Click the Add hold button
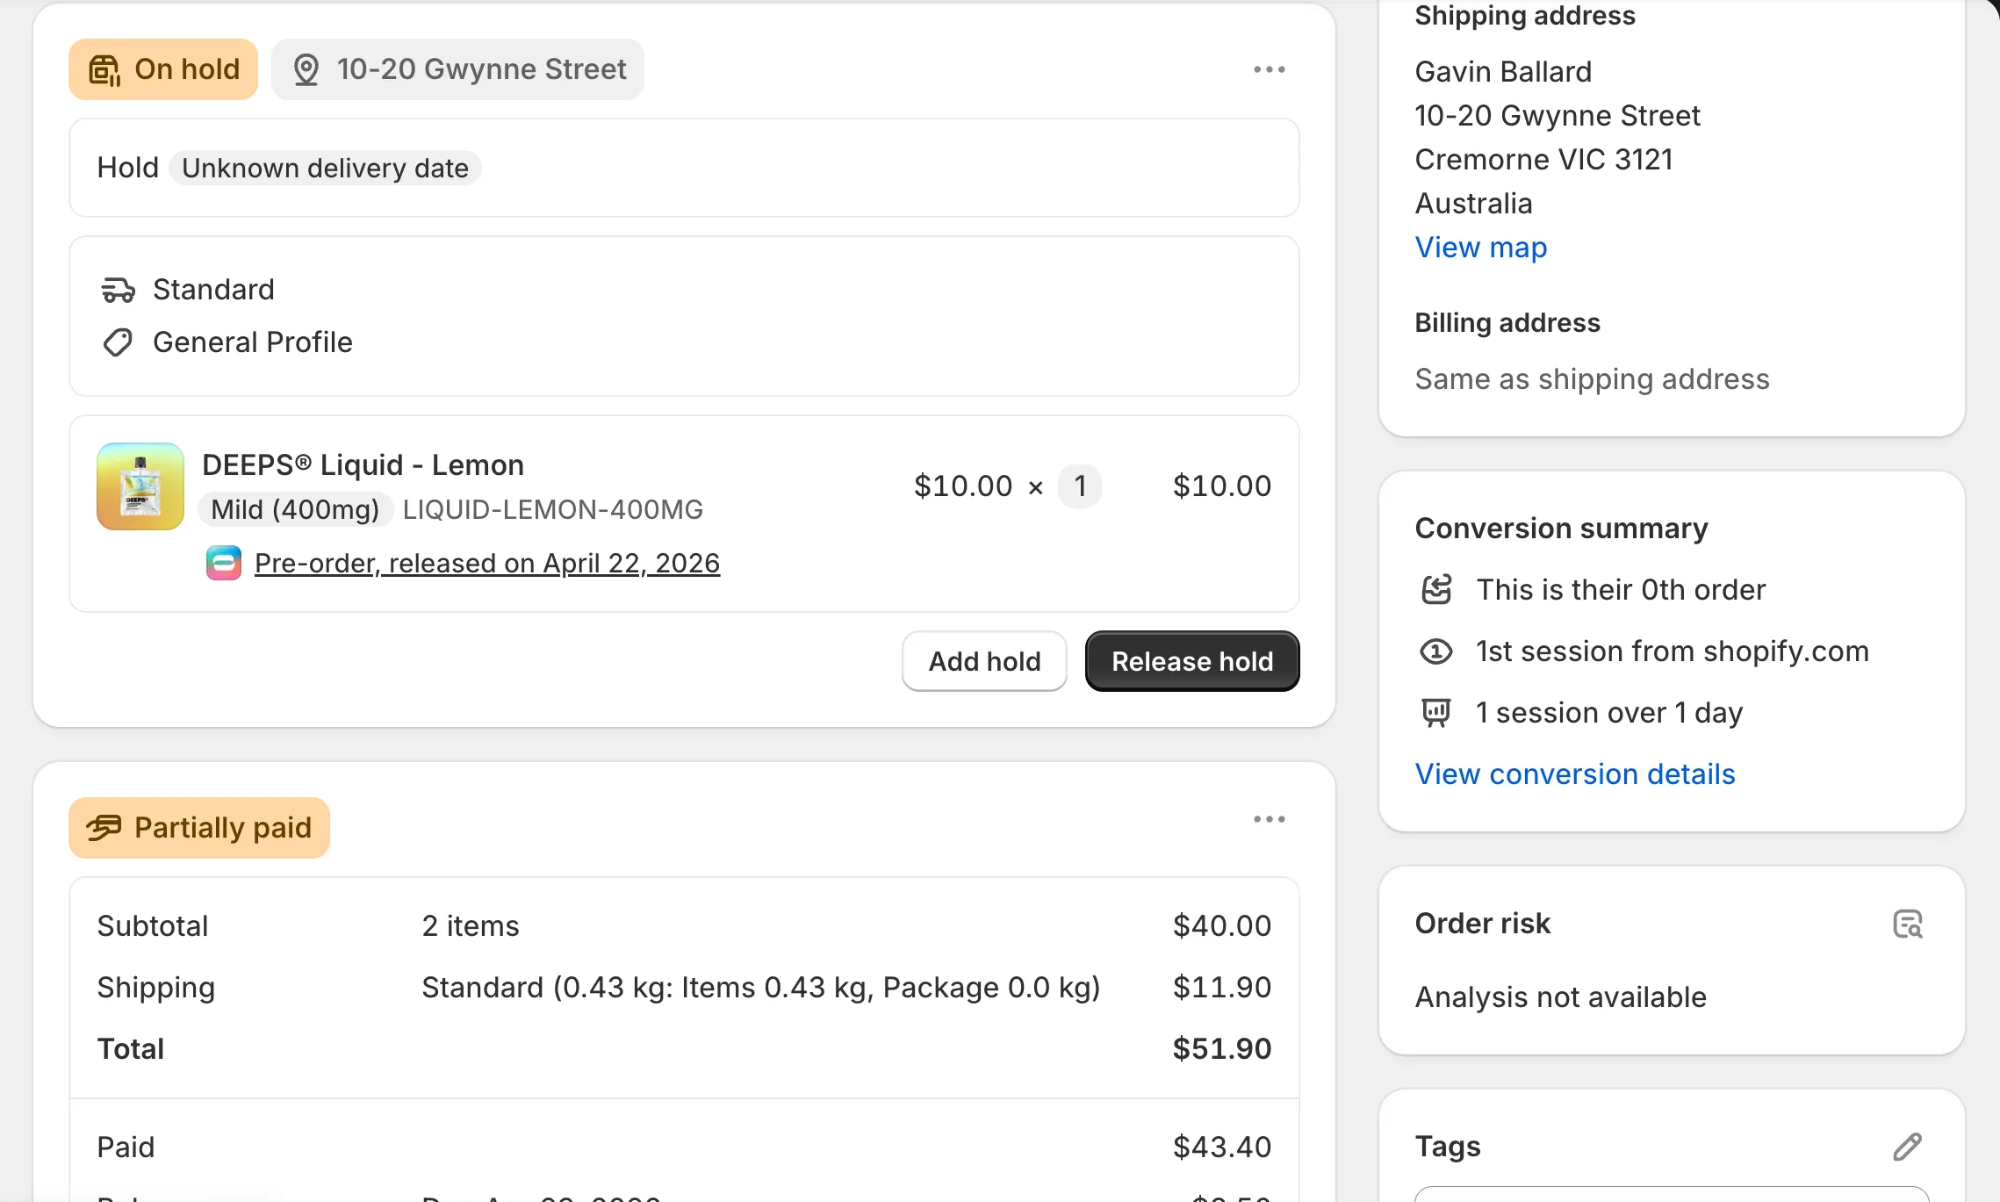 tap(984, 661)
